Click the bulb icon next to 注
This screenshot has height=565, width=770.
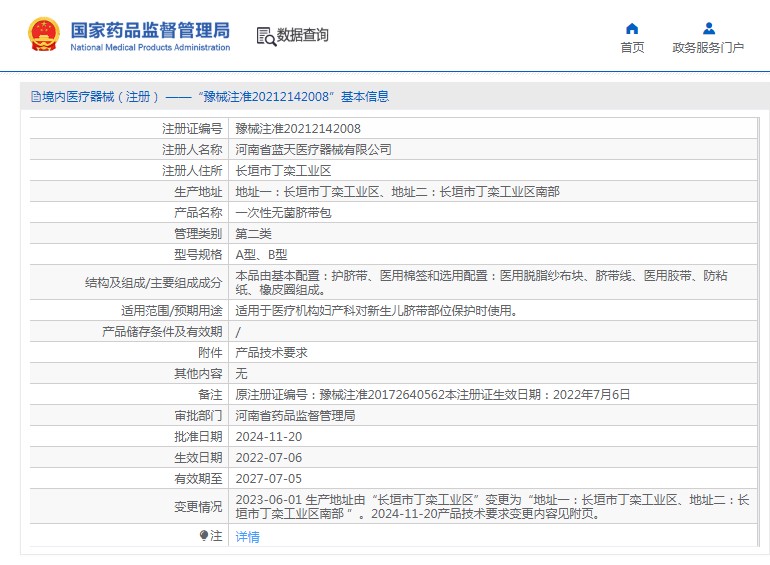click(x=204, y=536)
